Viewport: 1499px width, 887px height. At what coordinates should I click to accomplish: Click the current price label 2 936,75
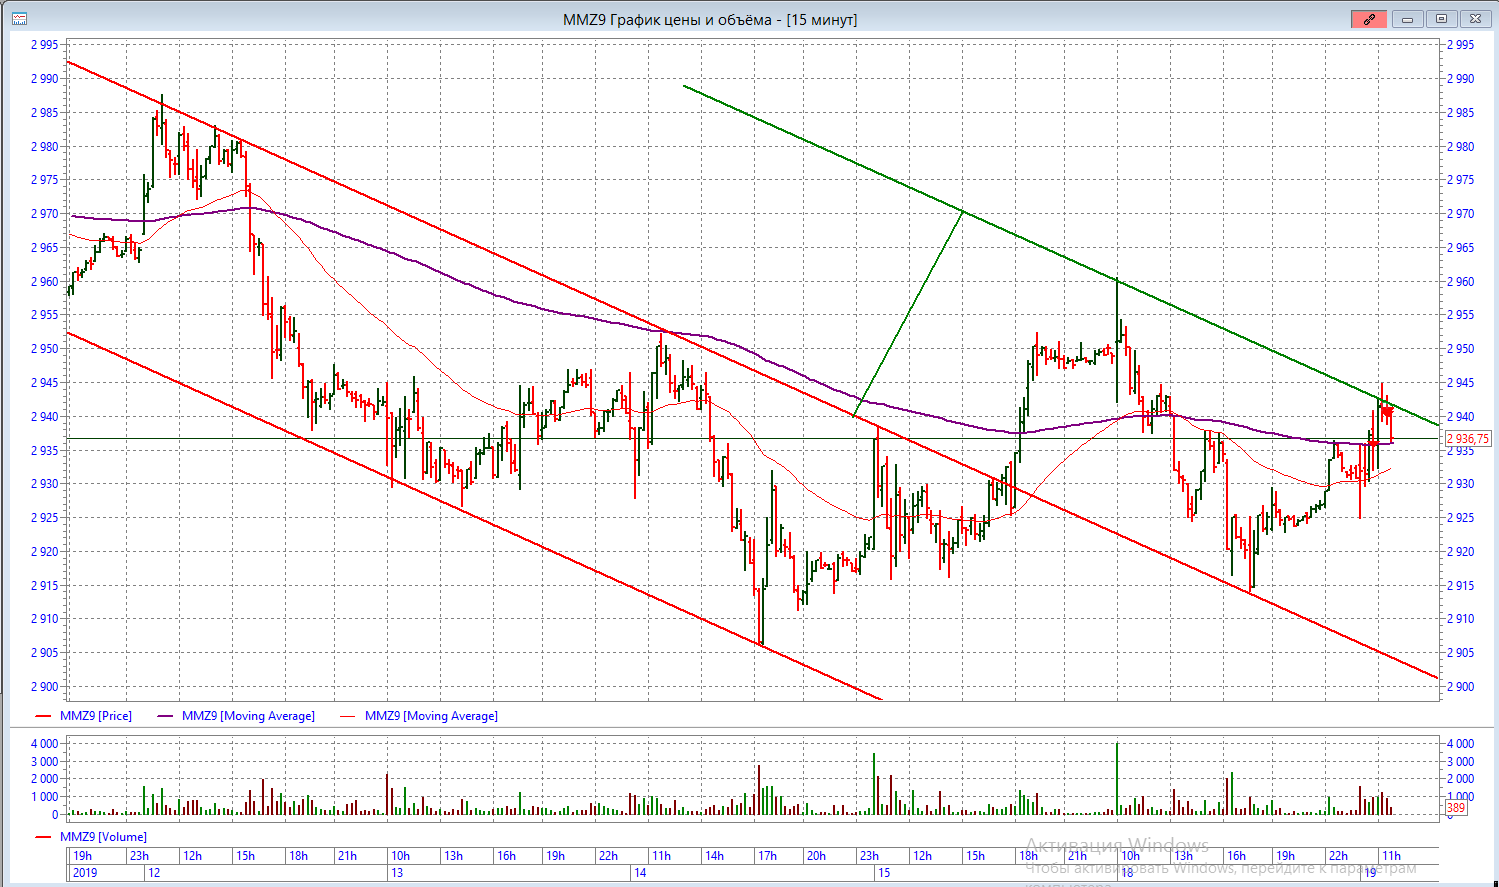click(x=1468, y=439)
